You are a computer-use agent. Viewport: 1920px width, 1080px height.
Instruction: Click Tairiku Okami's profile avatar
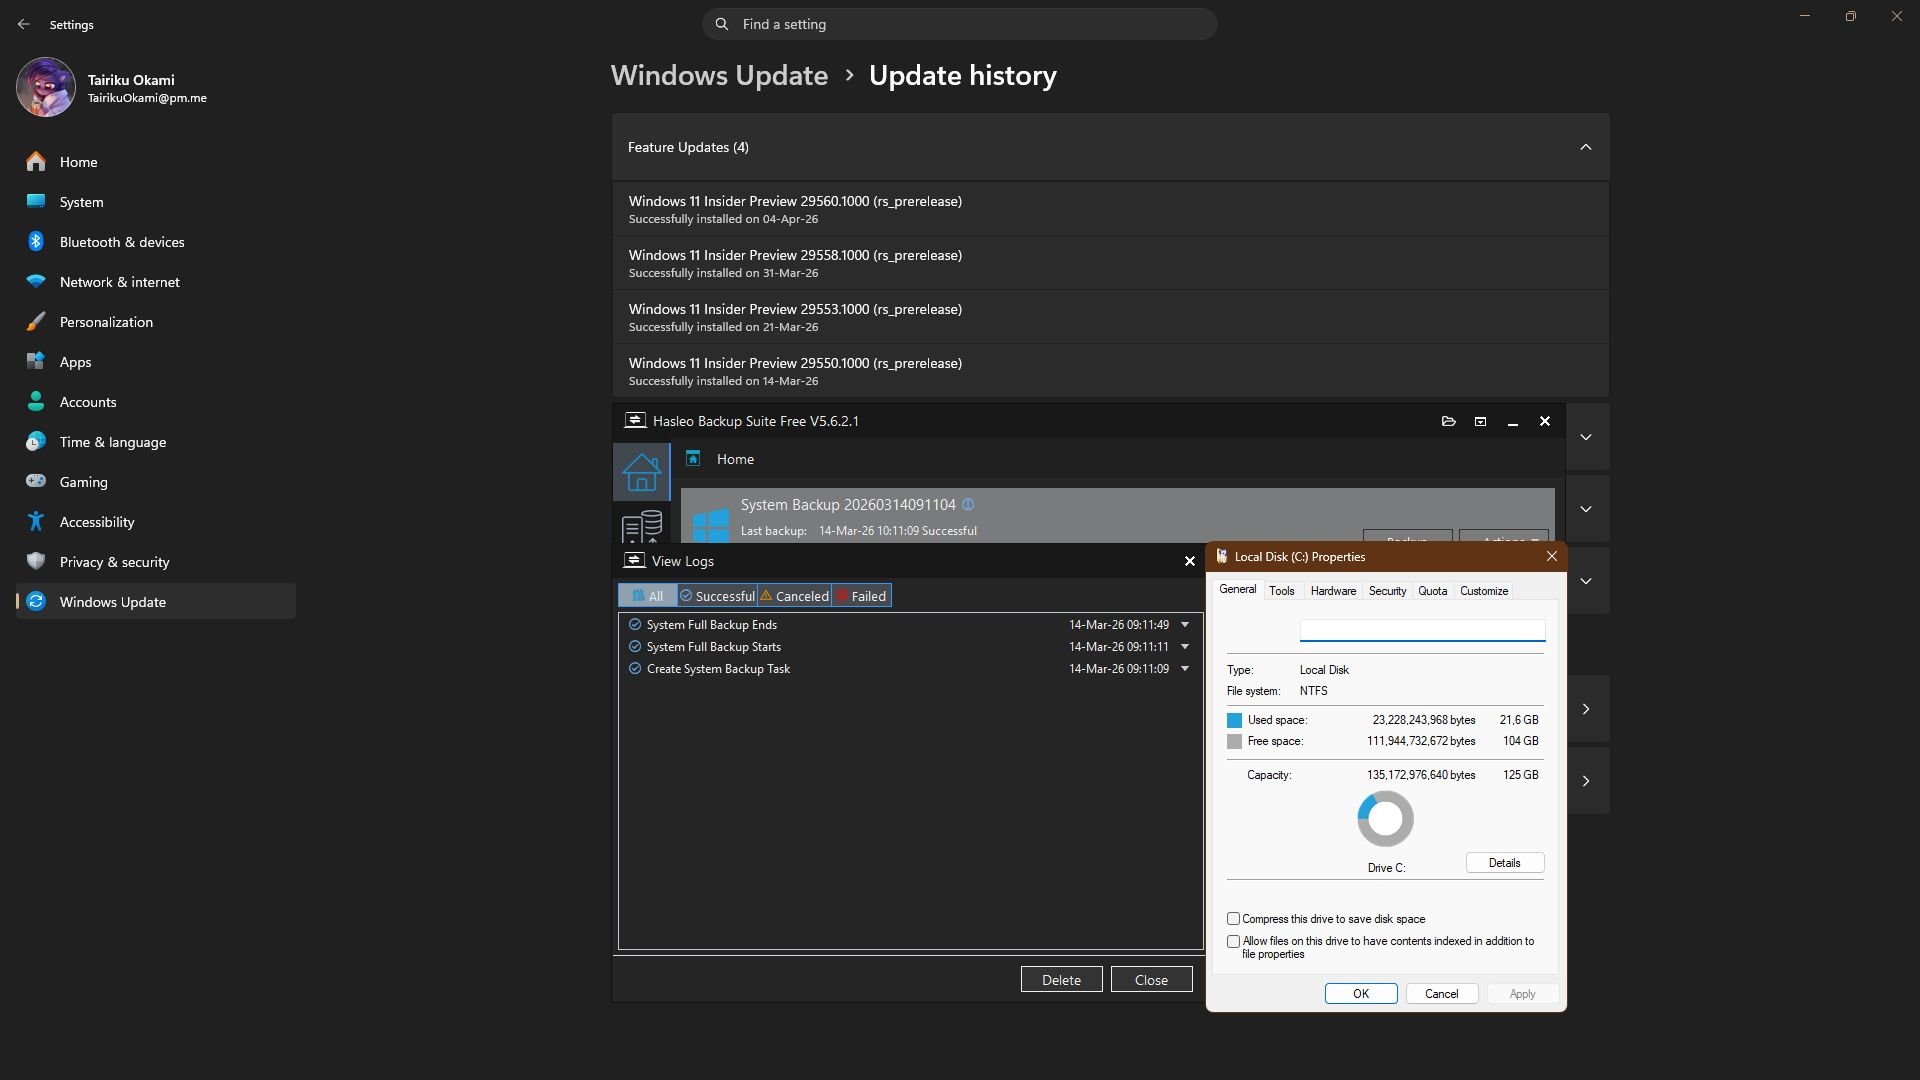pyautogui.click(x=46, y=87)
